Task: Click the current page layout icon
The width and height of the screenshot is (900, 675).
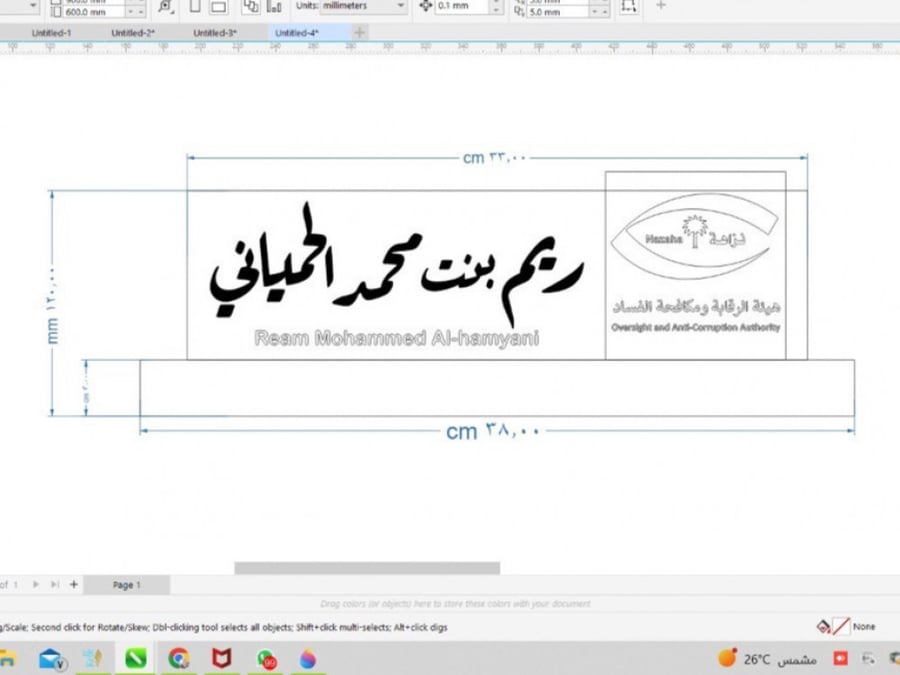Action: 274,7
